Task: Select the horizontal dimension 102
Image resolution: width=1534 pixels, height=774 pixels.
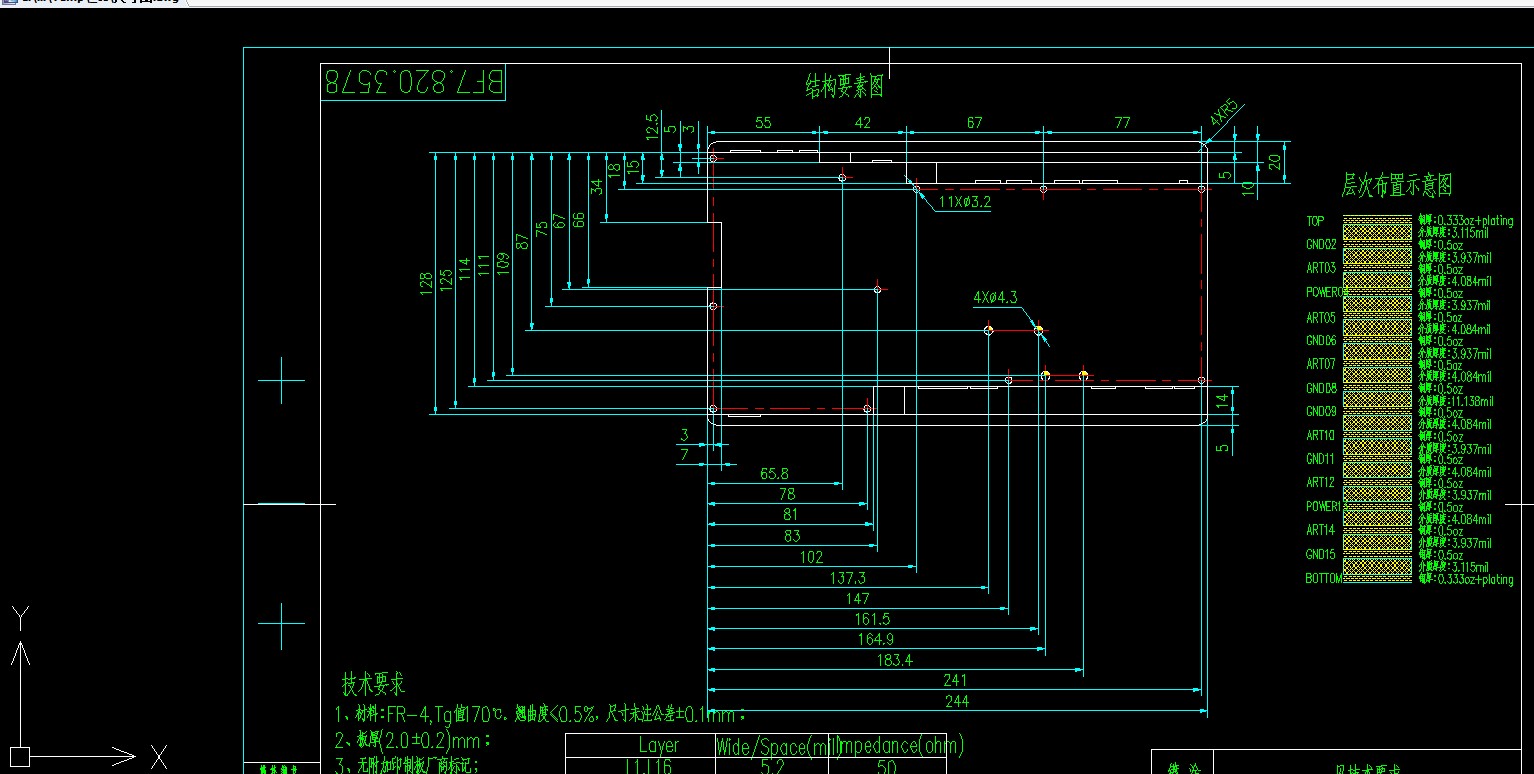Action: (812, 557)
